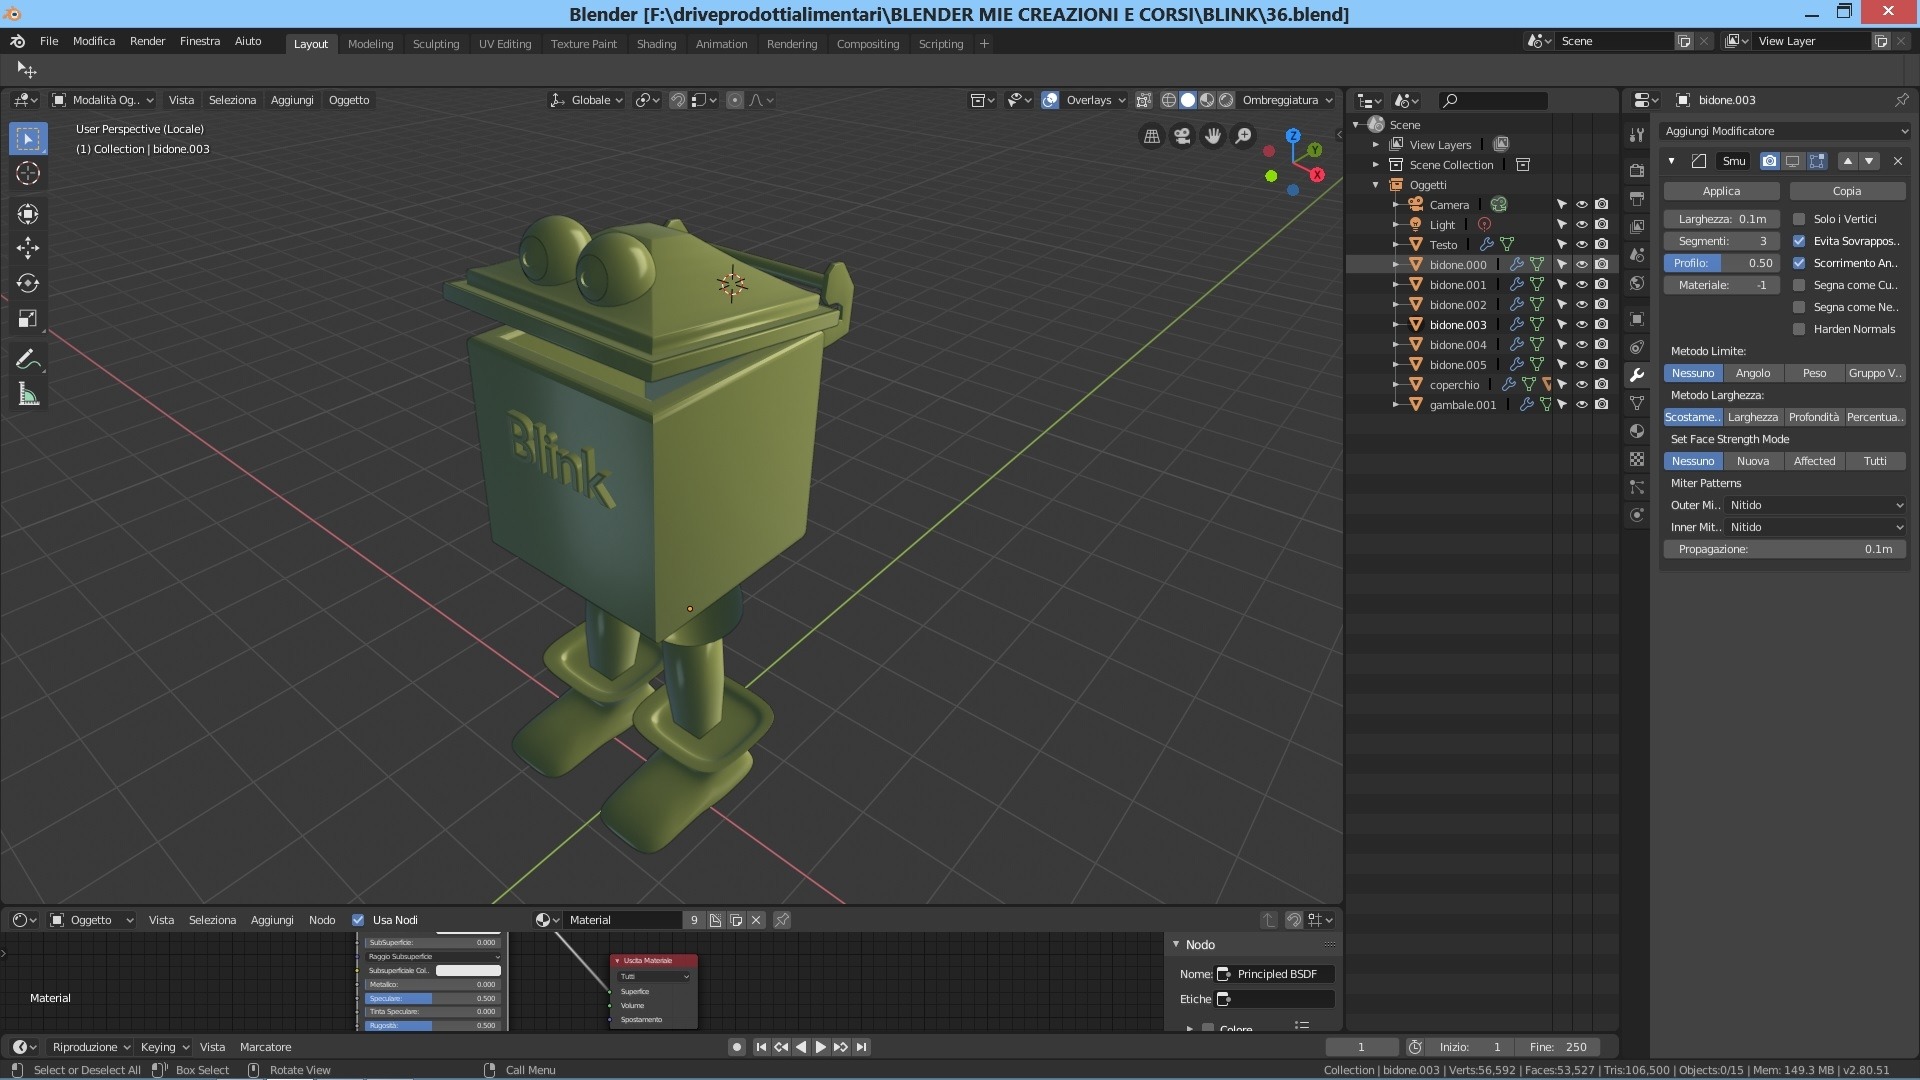Remove the Bevel modifier with X

pos(1898,161)
